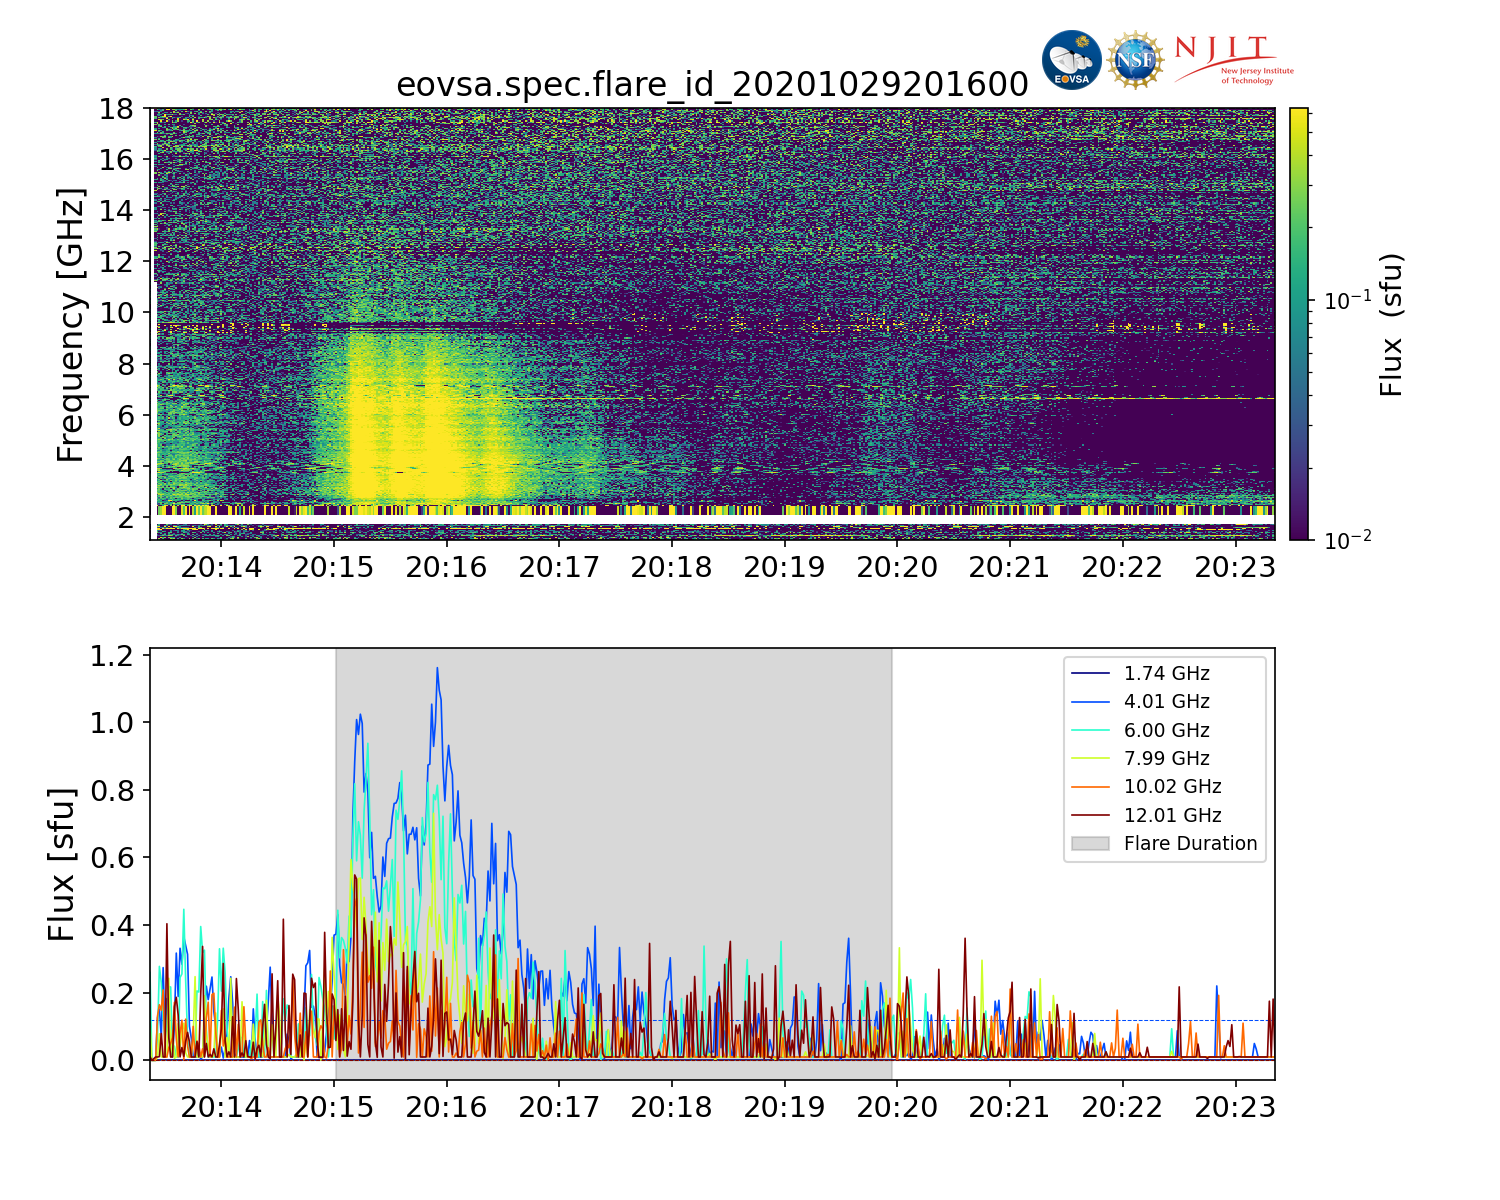Click the 7.99 GHz legend label
The height and width of the screenshot is (1200, 1500).
tap(1166, 759)
